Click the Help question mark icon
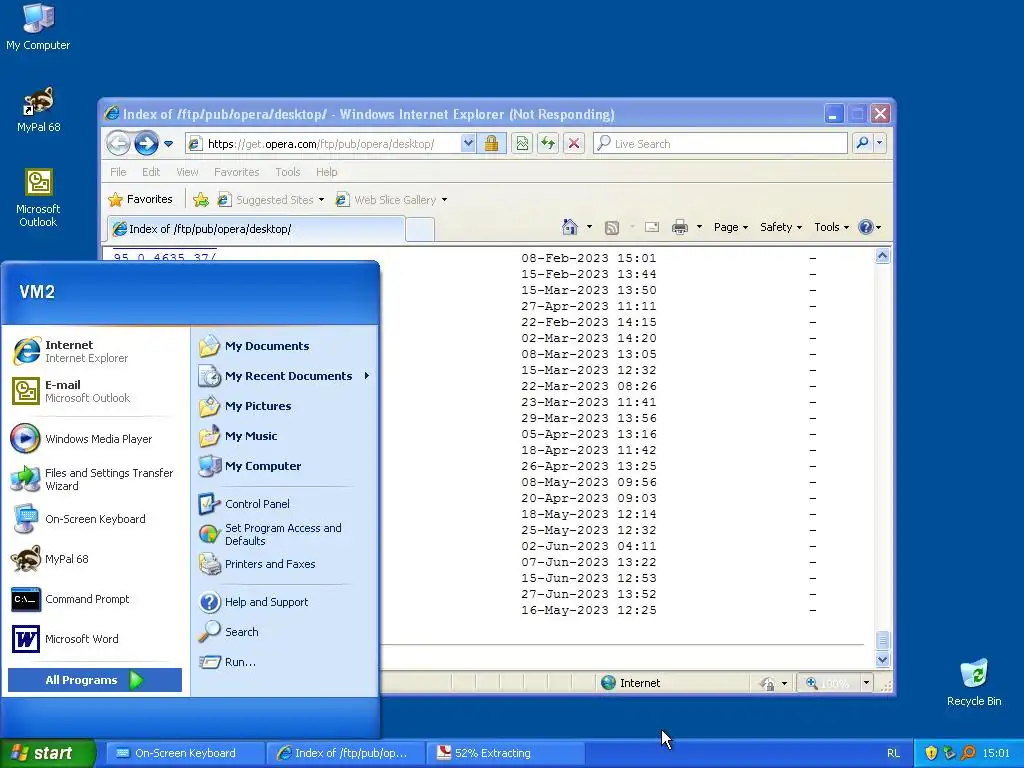1024x768 pixels. coord(866,227)
